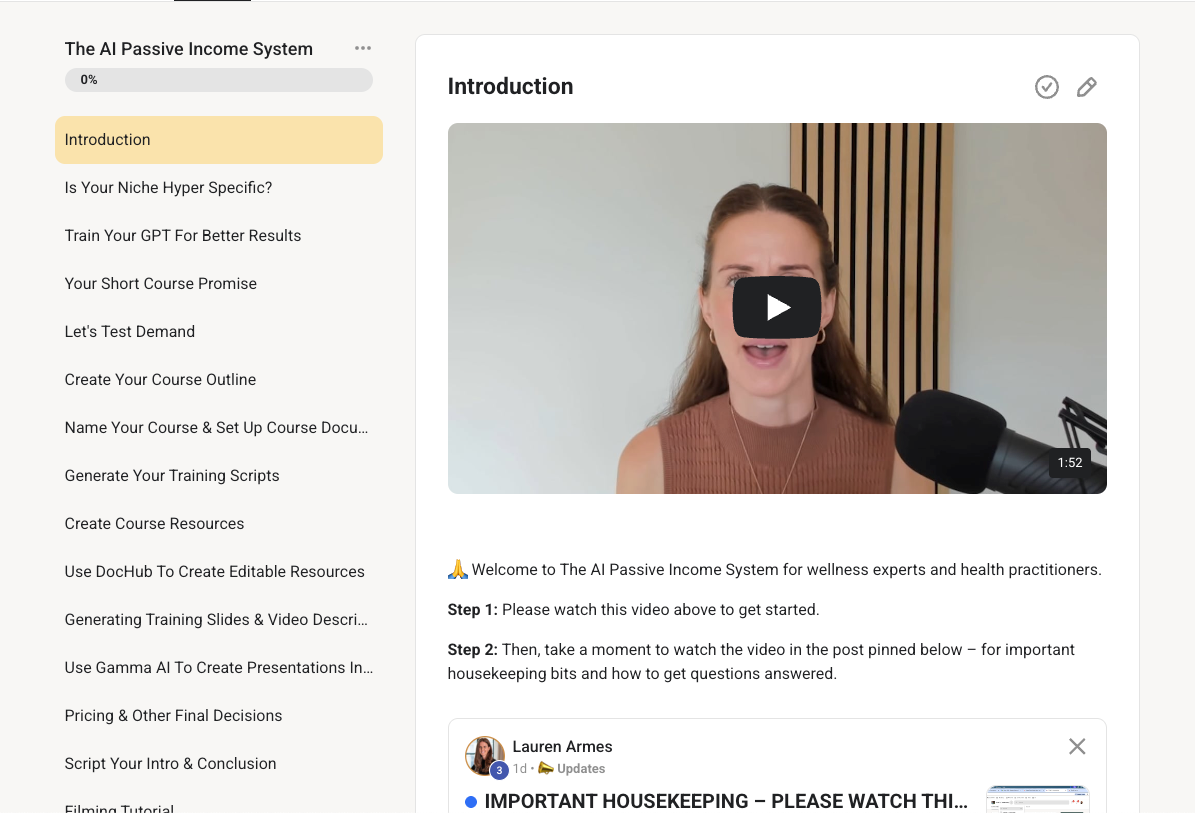Select Create Course Resources lesson
The width and height of the screenshot is (1195, 813).
(x=154, y=524)
